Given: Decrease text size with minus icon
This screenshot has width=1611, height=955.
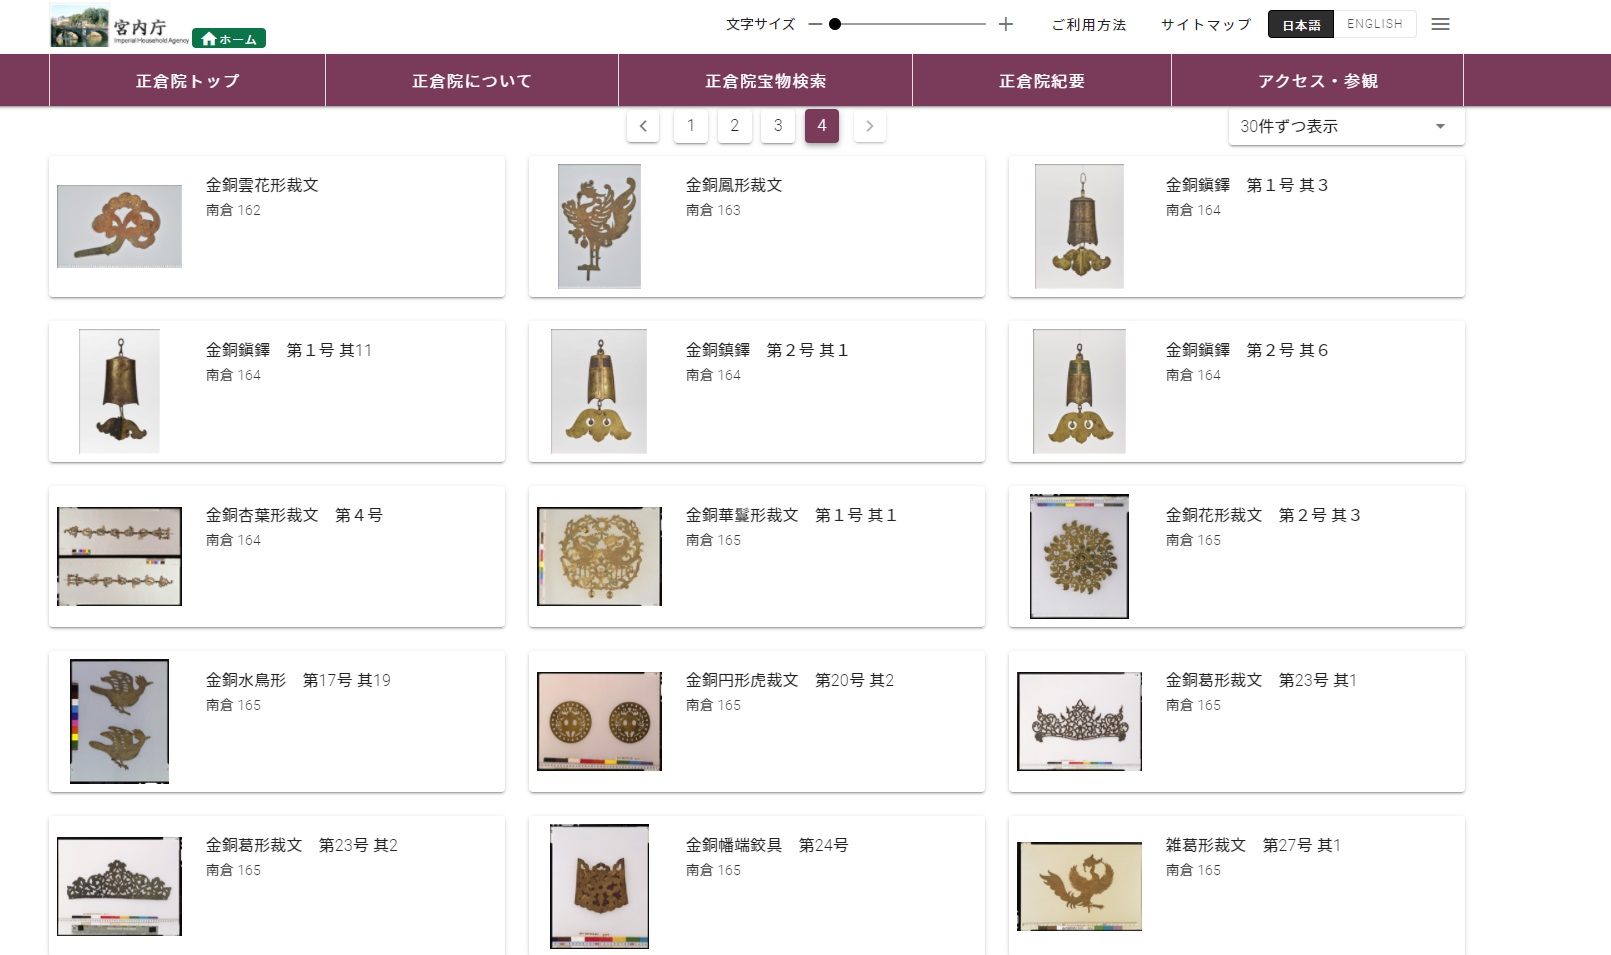Looking at the screenshot, I should point(815,24).
